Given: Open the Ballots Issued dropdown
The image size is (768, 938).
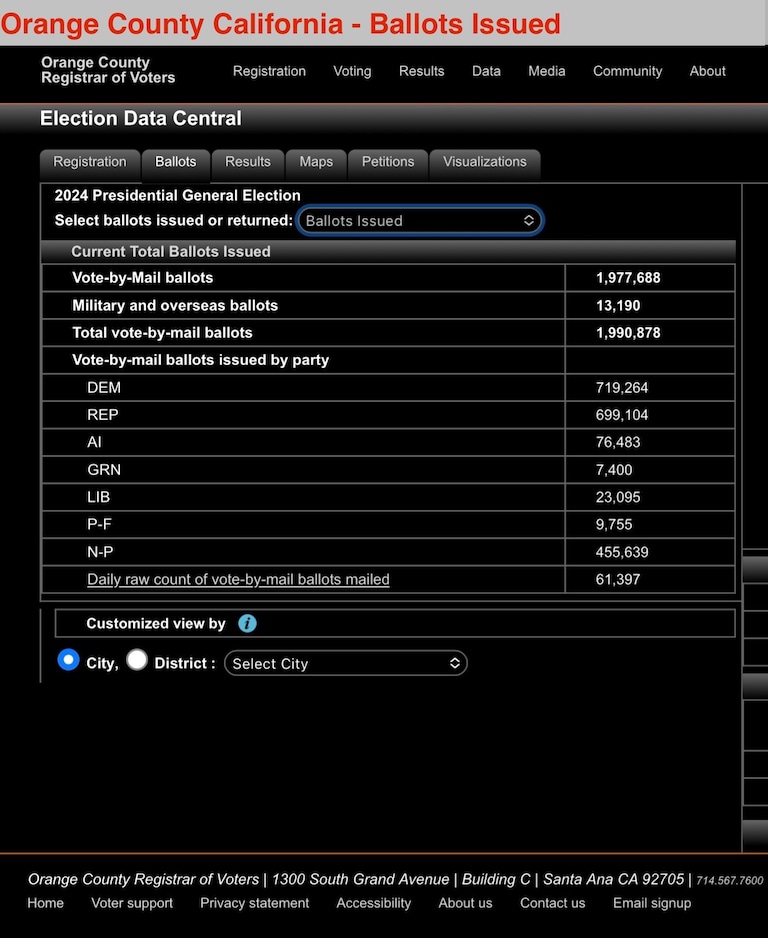Looking at the screenshot, I should point(420,221).
